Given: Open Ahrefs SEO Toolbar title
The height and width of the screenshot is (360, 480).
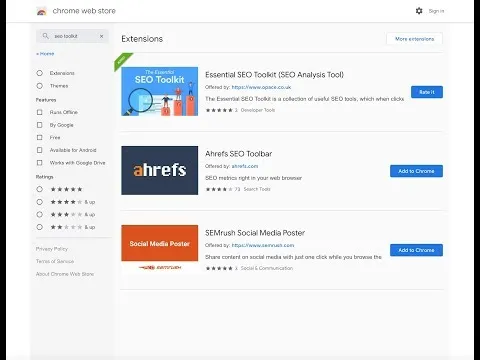Looking at the screenshot, I should [x=239, y=154].
